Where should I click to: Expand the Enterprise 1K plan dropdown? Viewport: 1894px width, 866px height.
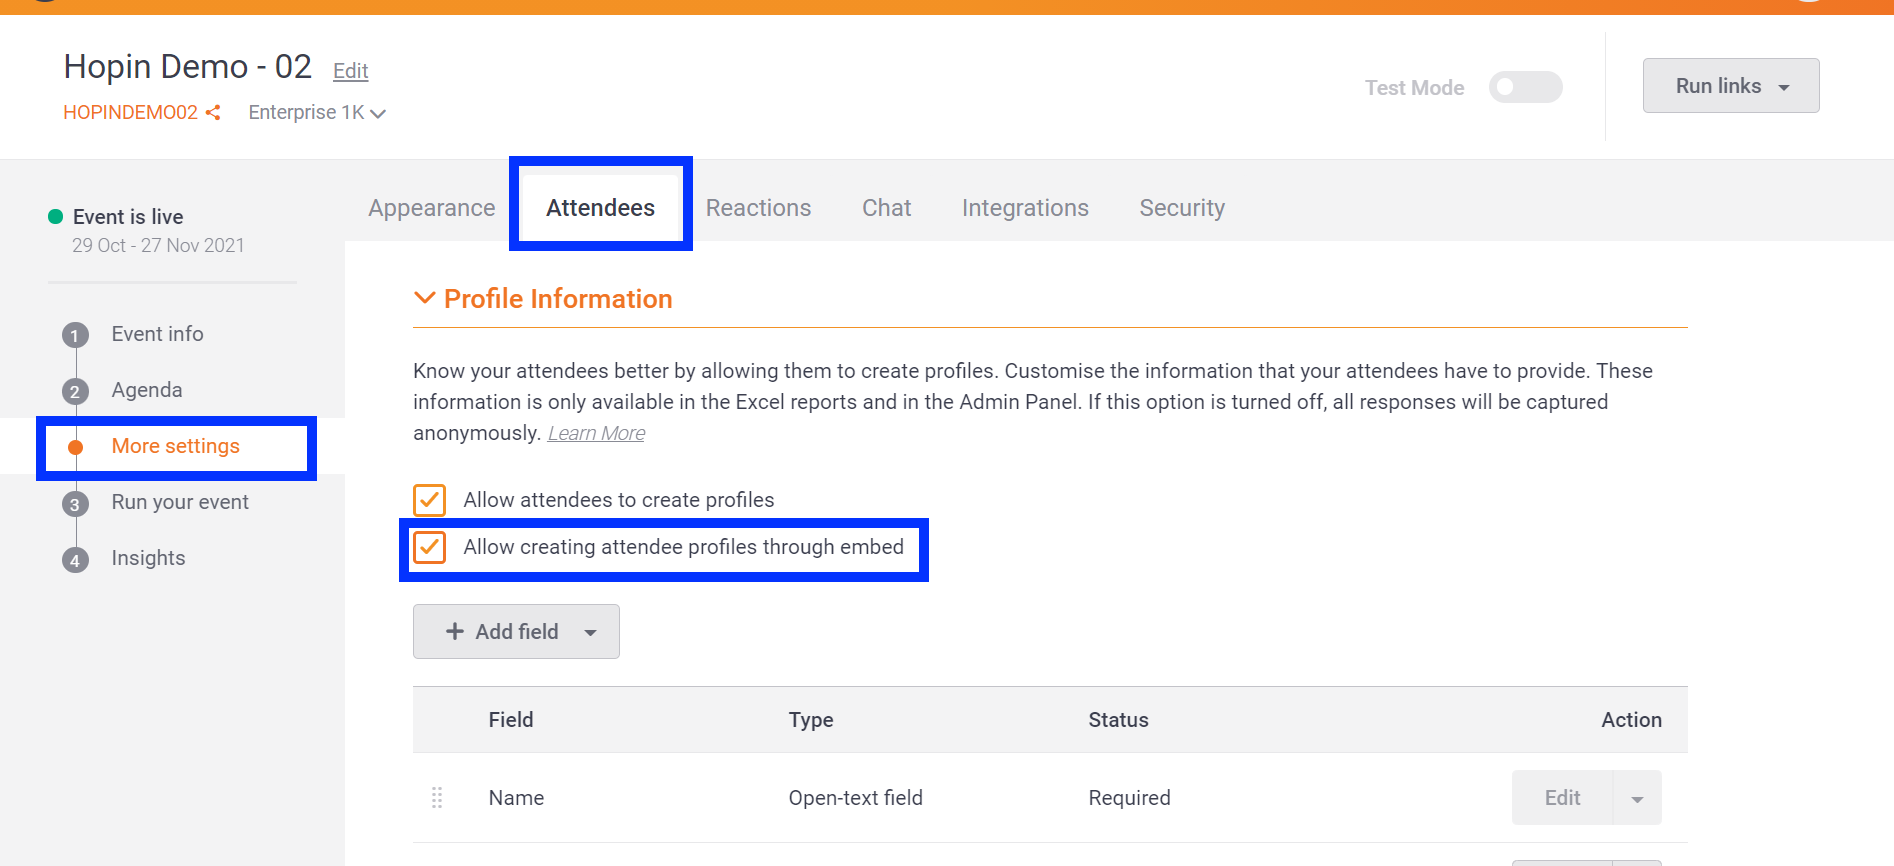pos(317,113)
